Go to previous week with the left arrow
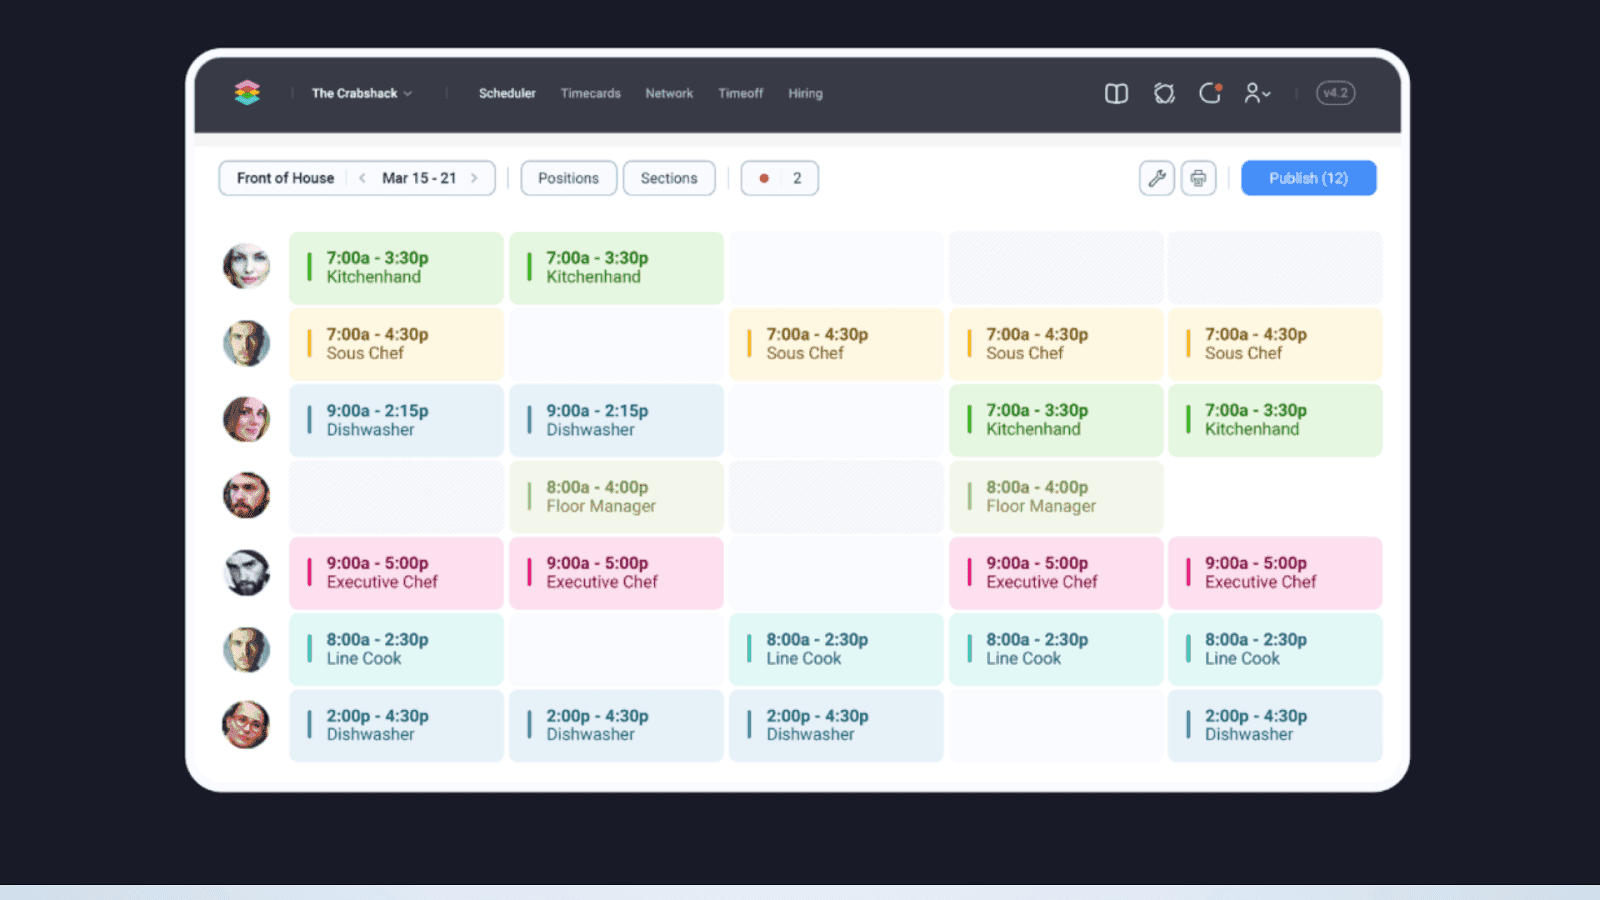1600x900 pixels. click(361, 178)
